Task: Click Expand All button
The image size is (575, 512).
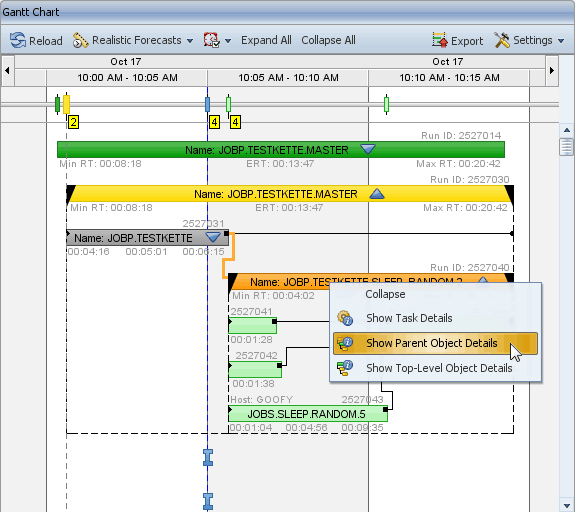Action: coord(266,40)
